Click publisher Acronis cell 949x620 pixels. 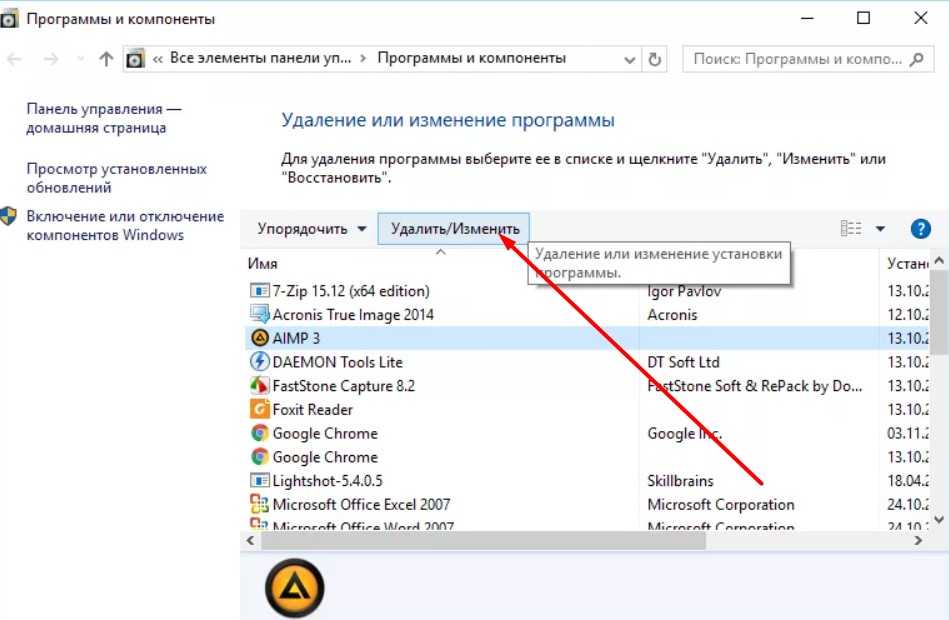coord(672,314)
